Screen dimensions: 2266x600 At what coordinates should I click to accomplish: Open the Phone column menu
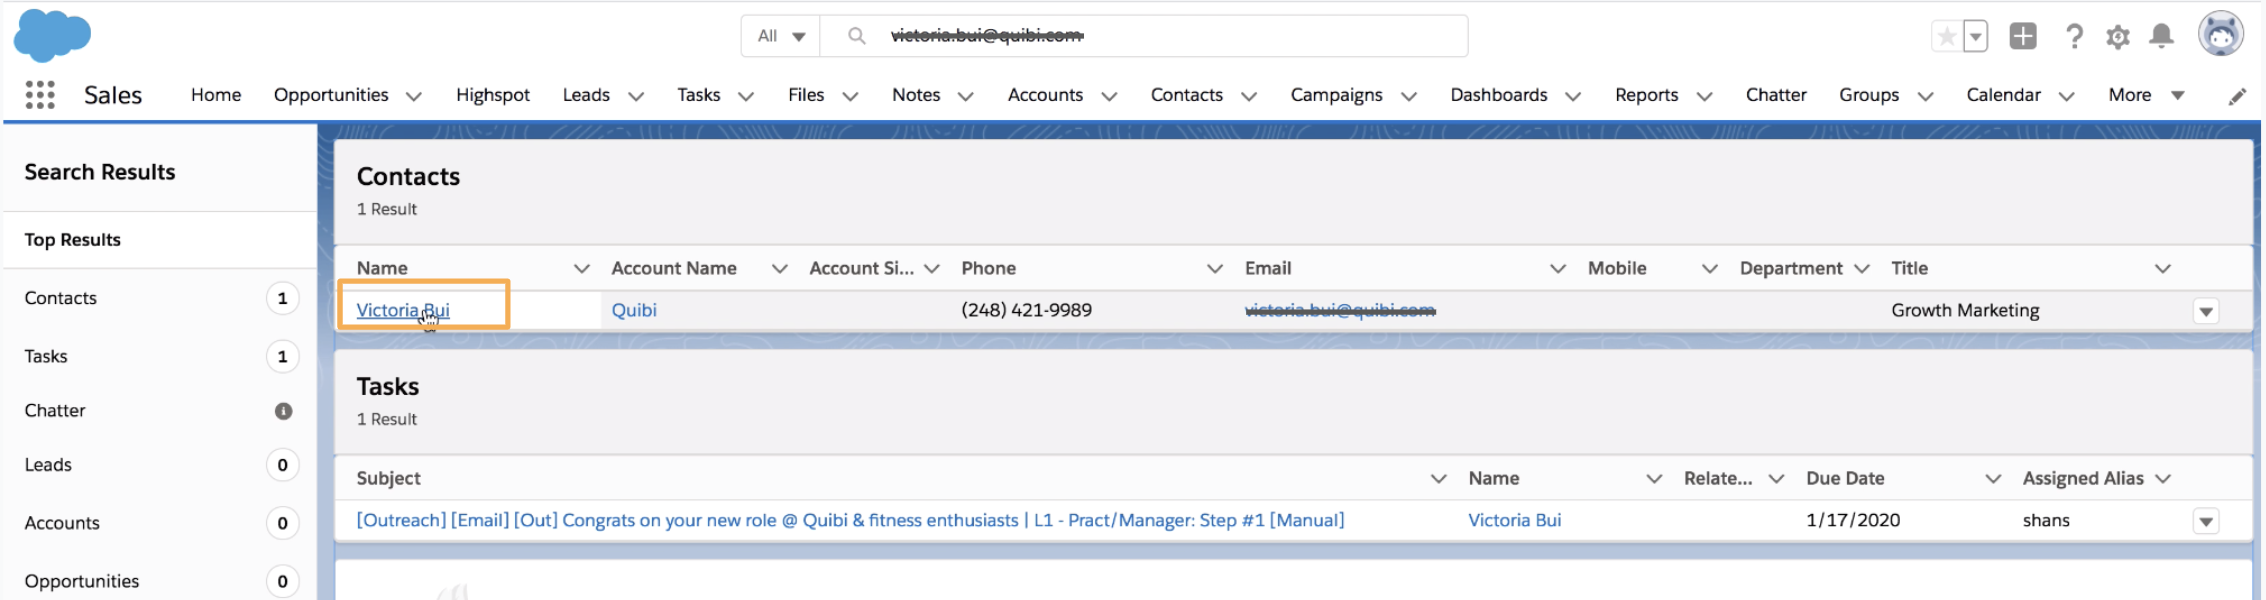point(1215,269)
